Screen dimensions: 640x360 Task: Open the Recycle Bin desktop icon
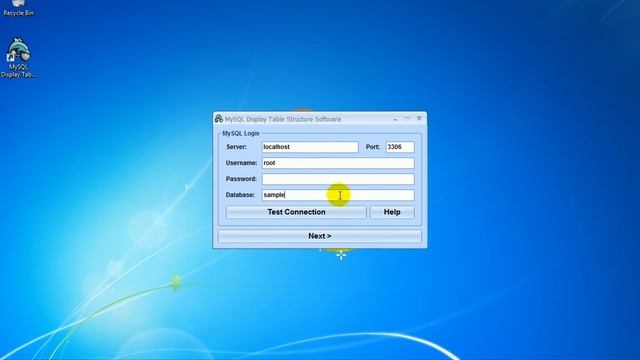tap(18, 8)
